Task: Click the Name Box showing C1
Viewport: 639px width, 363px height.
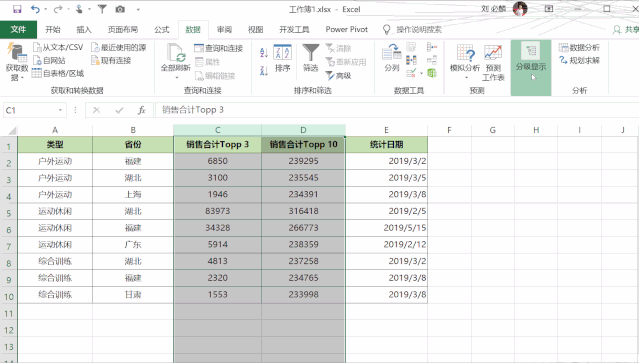Action: coord(29,110)
